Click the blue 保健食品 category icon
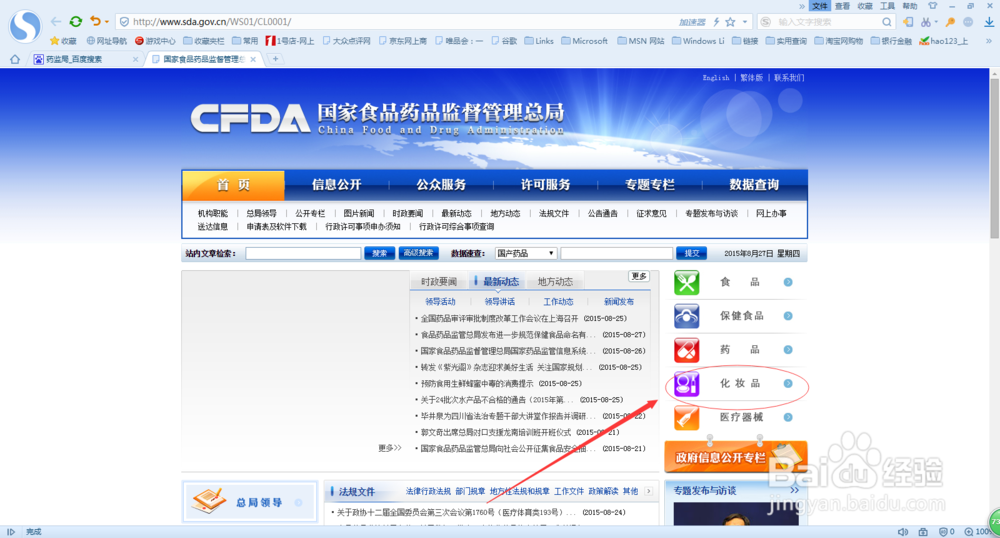Image resolution: width=1000 pixels, height=538 pixels. [x=687, y=316]
